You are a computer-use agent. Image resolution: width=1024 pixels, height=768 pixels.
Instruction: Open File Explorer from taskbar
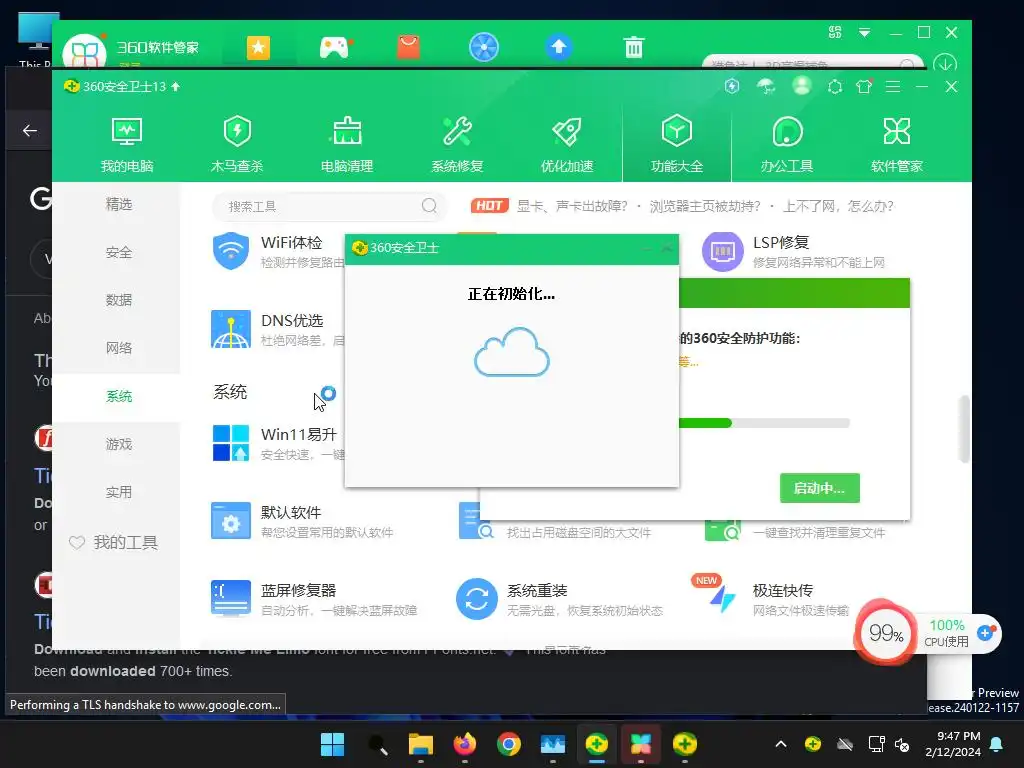click(x=421, y=744)
